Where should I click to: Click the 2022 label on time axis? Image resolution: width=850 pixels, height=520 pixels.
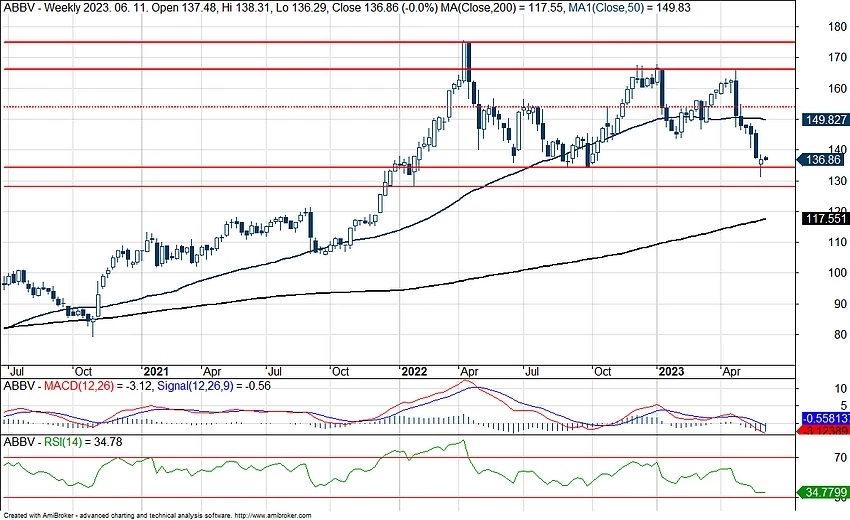[414, 371]
